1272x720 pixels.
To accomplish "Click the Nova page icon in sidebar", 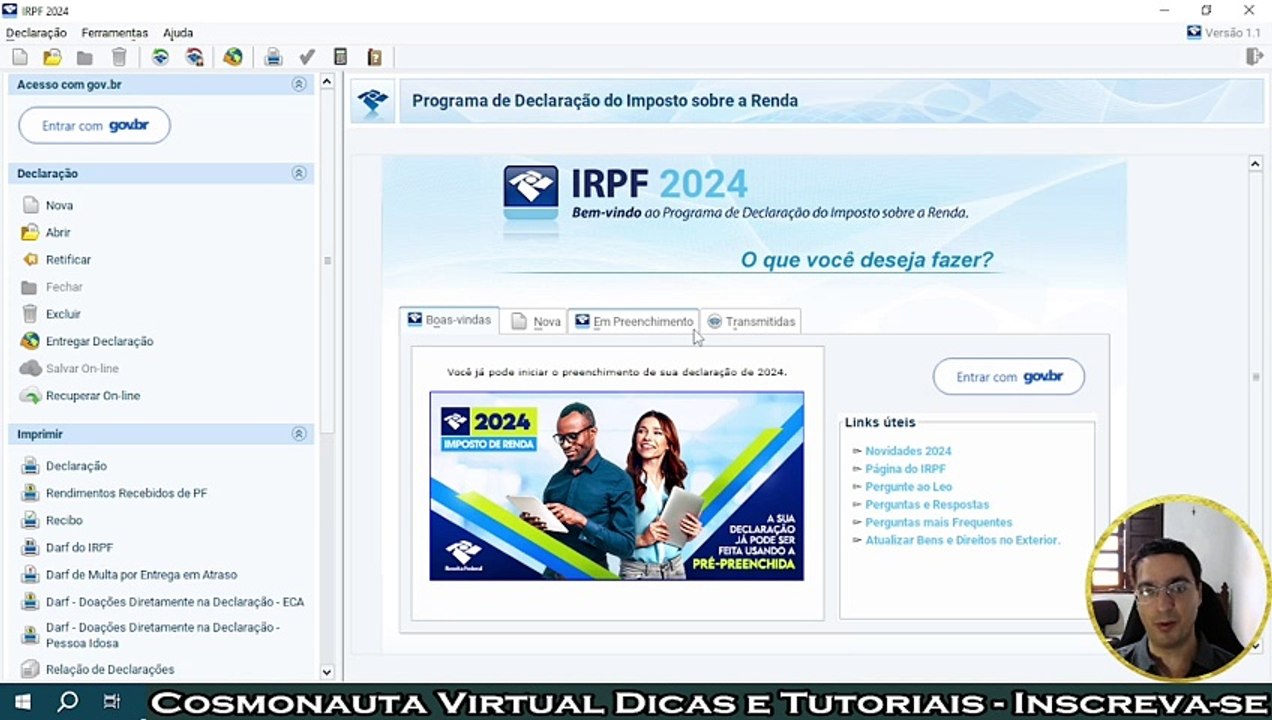I will pyautogui.click(x=30, y=205).
